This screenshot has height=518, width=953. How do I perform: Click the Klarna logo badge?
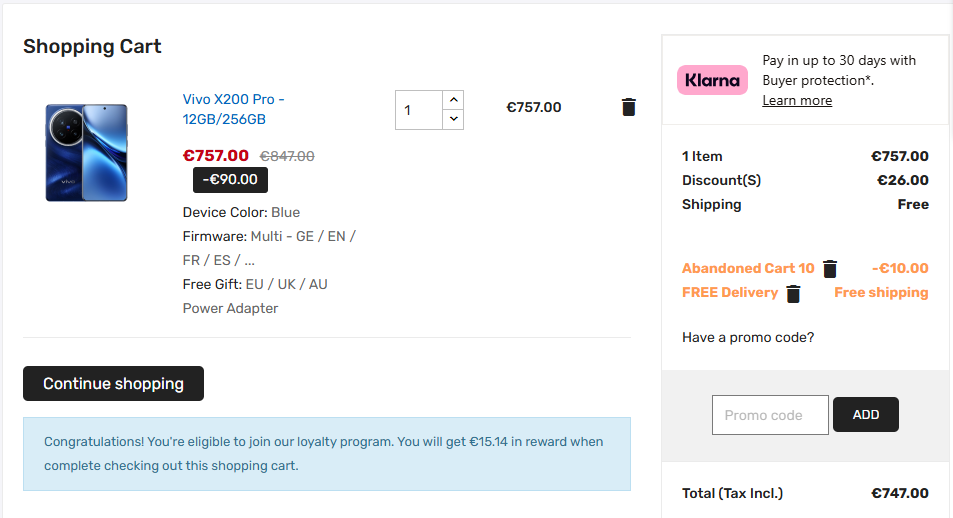coord(712,80)
